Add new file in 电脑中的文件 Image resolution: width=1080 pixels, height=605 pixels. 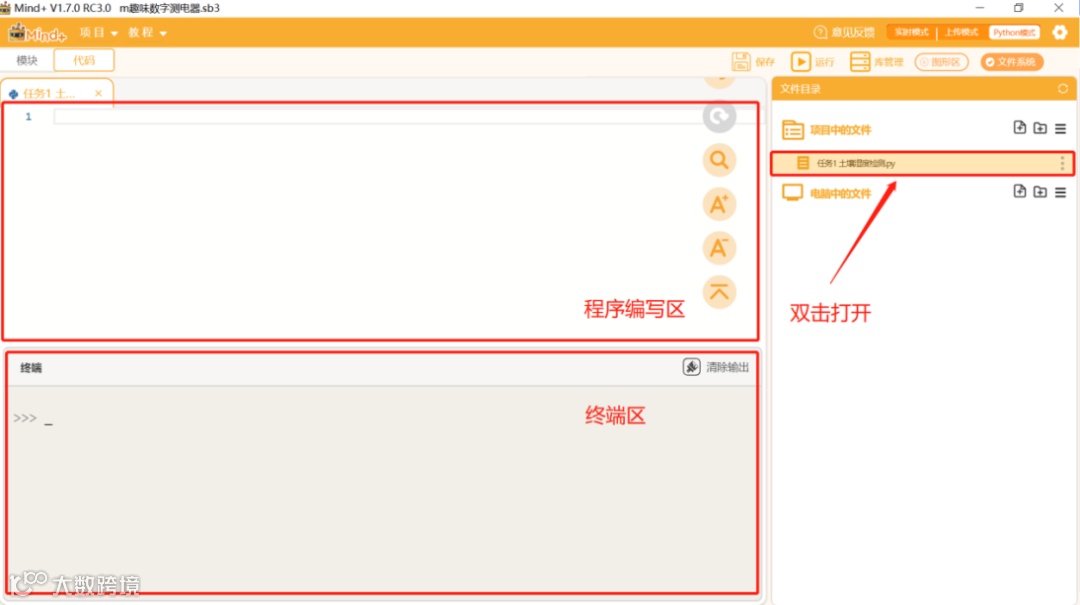1020,192
